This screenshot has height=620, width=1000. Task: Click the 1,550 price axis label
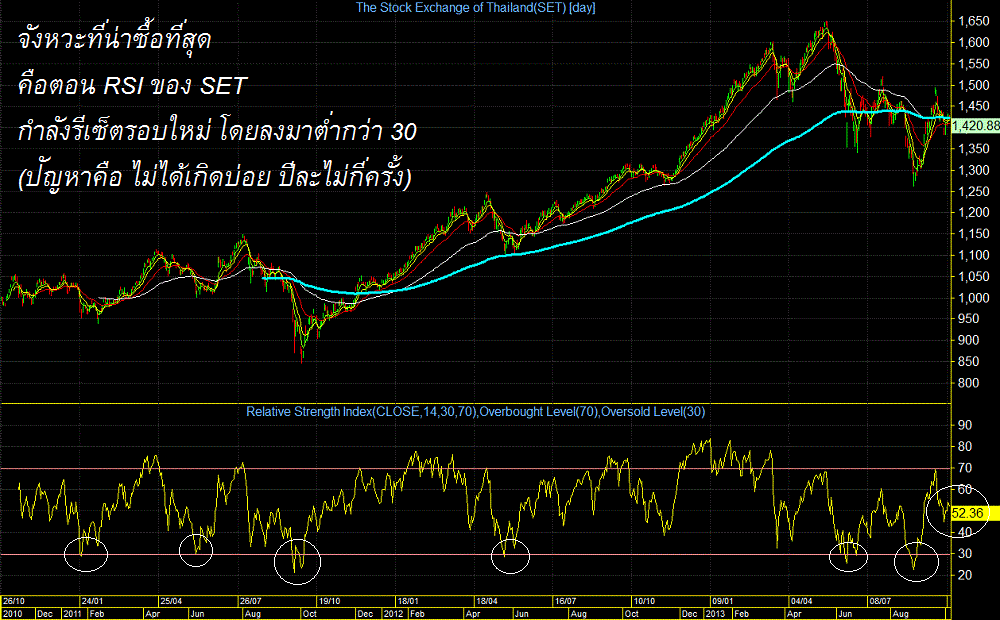pos(974,64)
